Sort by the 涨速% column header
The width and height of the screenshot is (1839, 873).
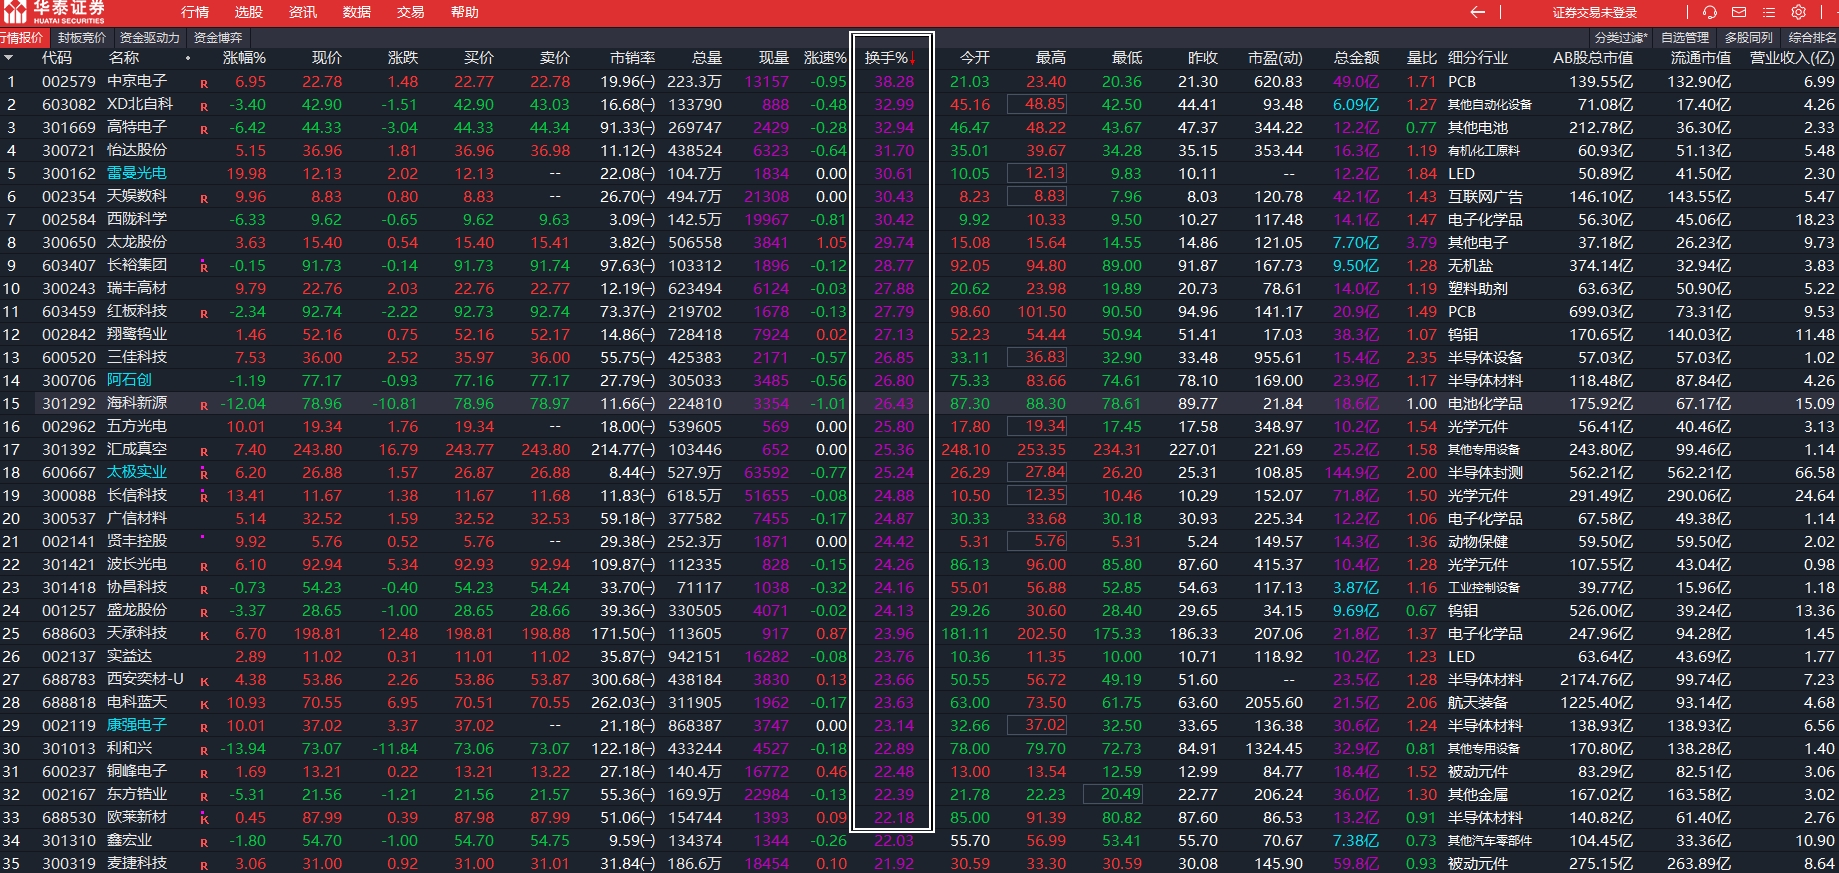tap(825, 58)
